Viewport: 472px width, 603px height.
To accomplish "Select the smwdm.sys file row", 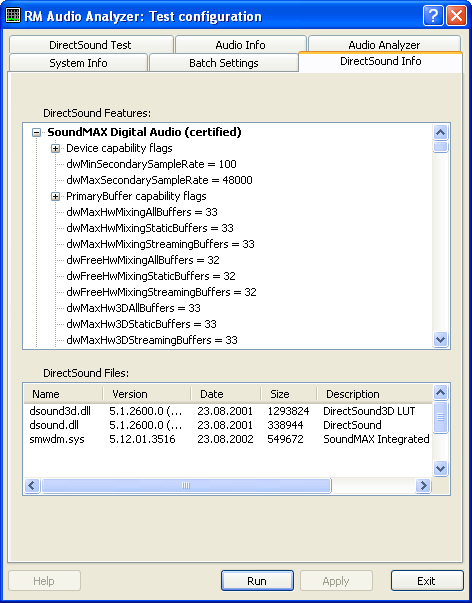I will click(228, 439).
